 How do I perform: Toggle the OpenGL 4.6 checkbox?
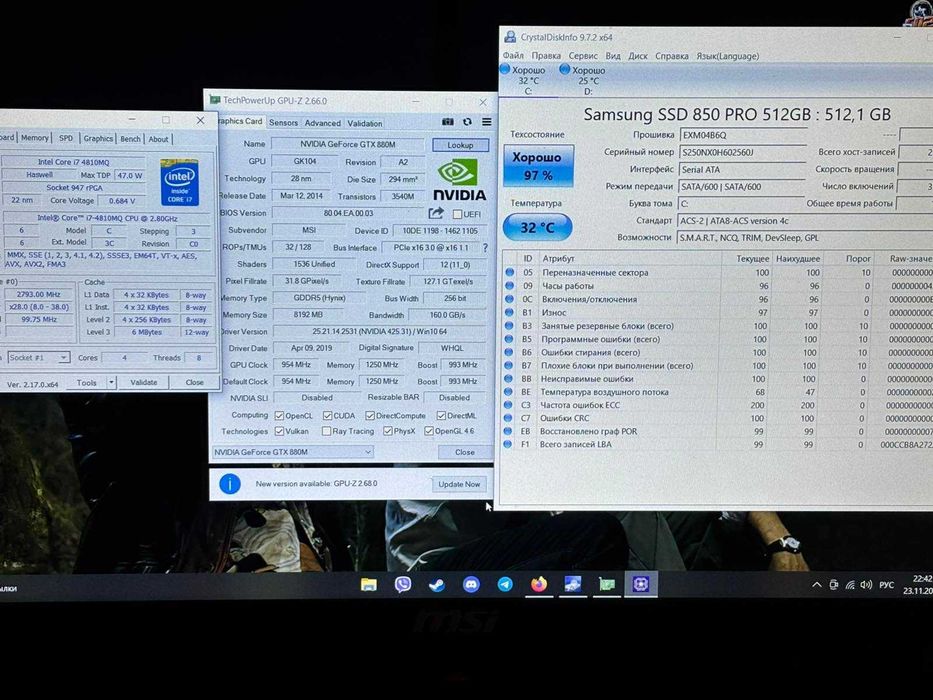coord(428,431)
